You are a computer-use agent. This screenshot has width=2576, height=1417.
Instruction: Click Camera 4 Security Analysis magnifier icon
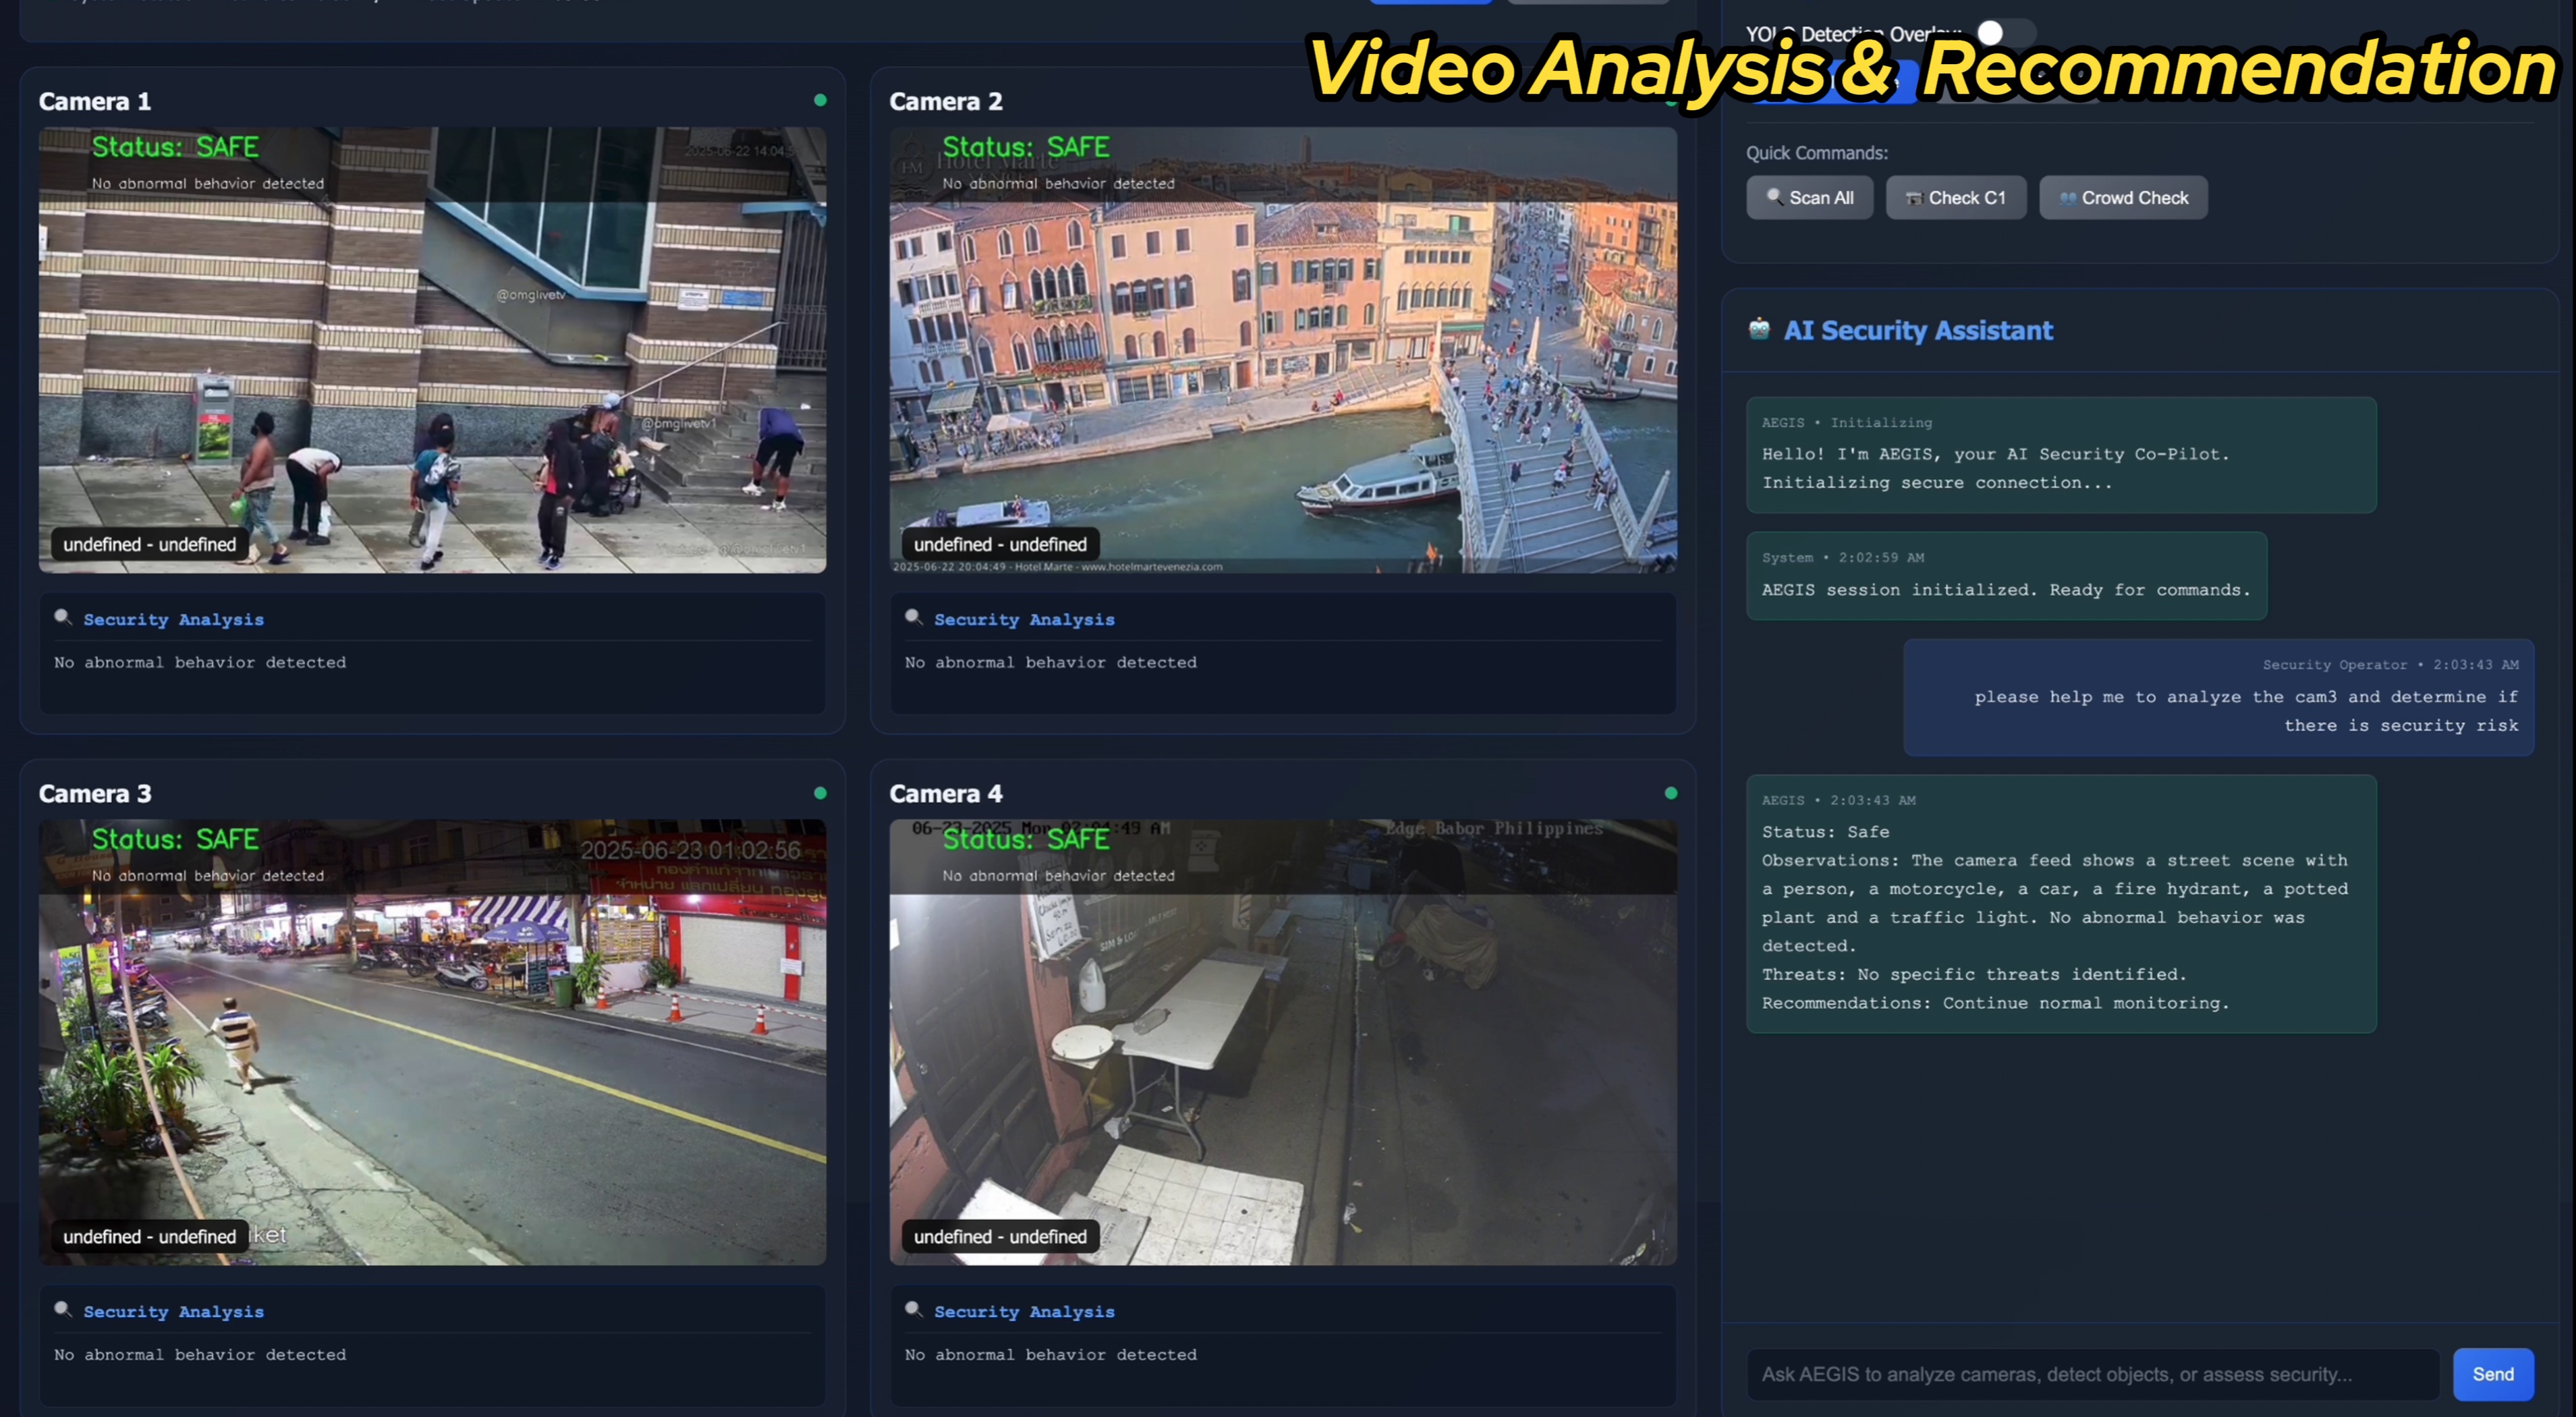point(913,1309)
